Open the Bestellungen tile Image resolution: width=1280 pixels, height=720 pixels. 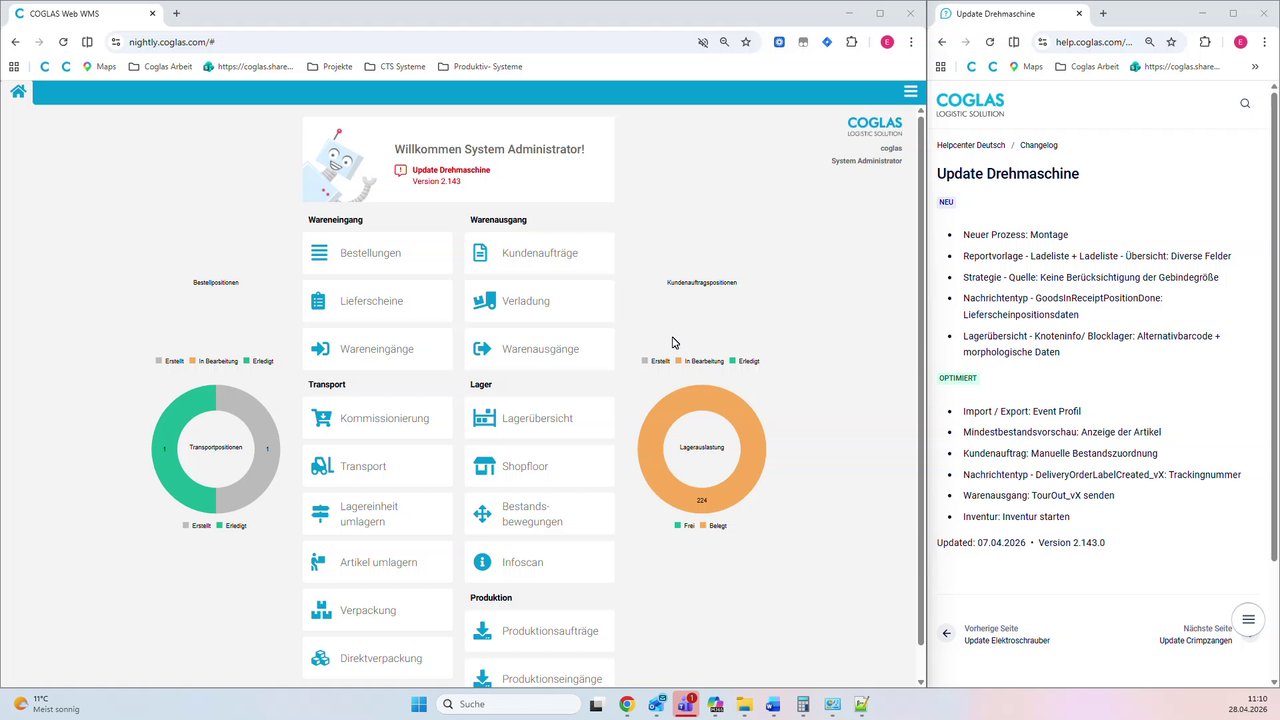pyautogui.click(x=377, y=253)
